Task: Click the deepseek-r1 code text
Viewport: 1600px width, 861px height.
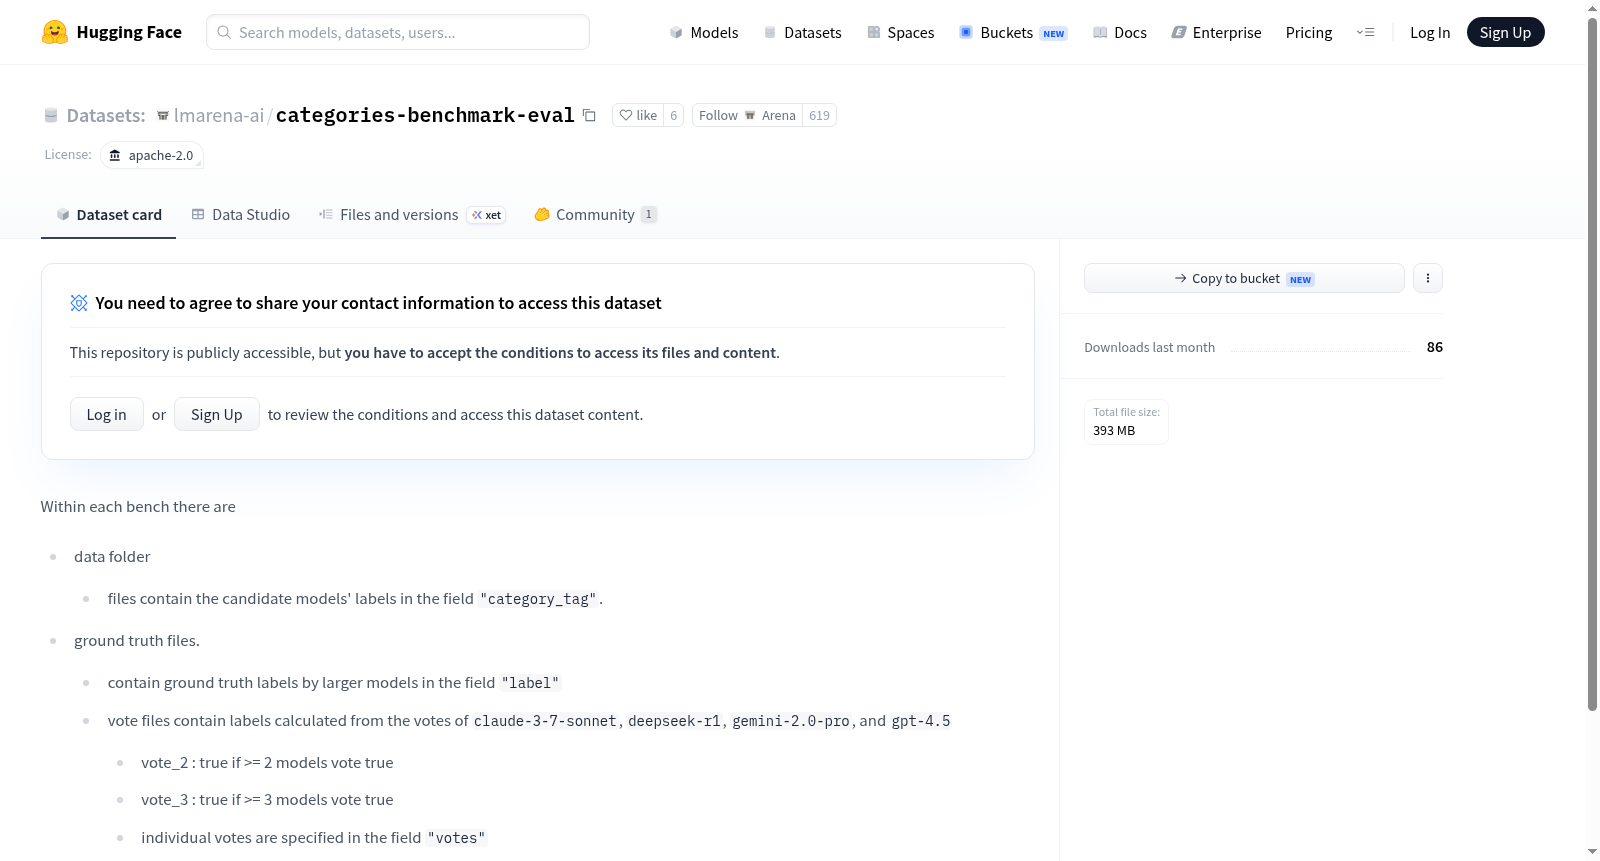Action: point(674,721)
